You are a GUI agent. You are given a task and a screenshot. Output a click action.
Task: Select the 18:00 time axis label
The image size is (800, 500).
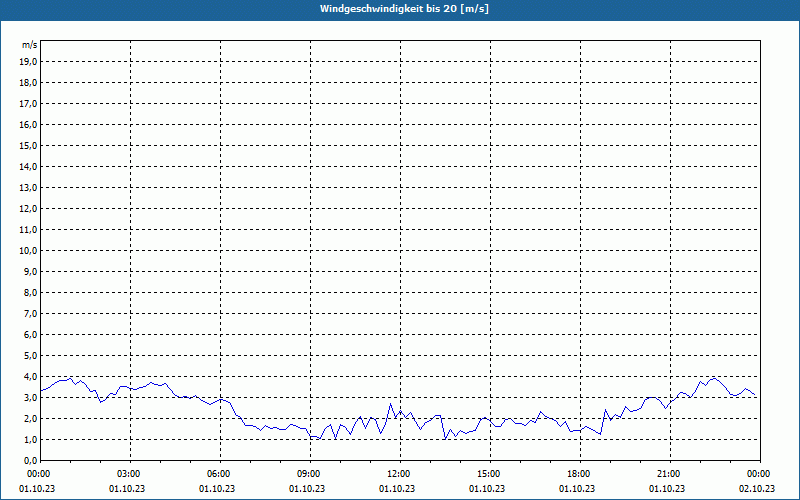[x=578, y=474]
